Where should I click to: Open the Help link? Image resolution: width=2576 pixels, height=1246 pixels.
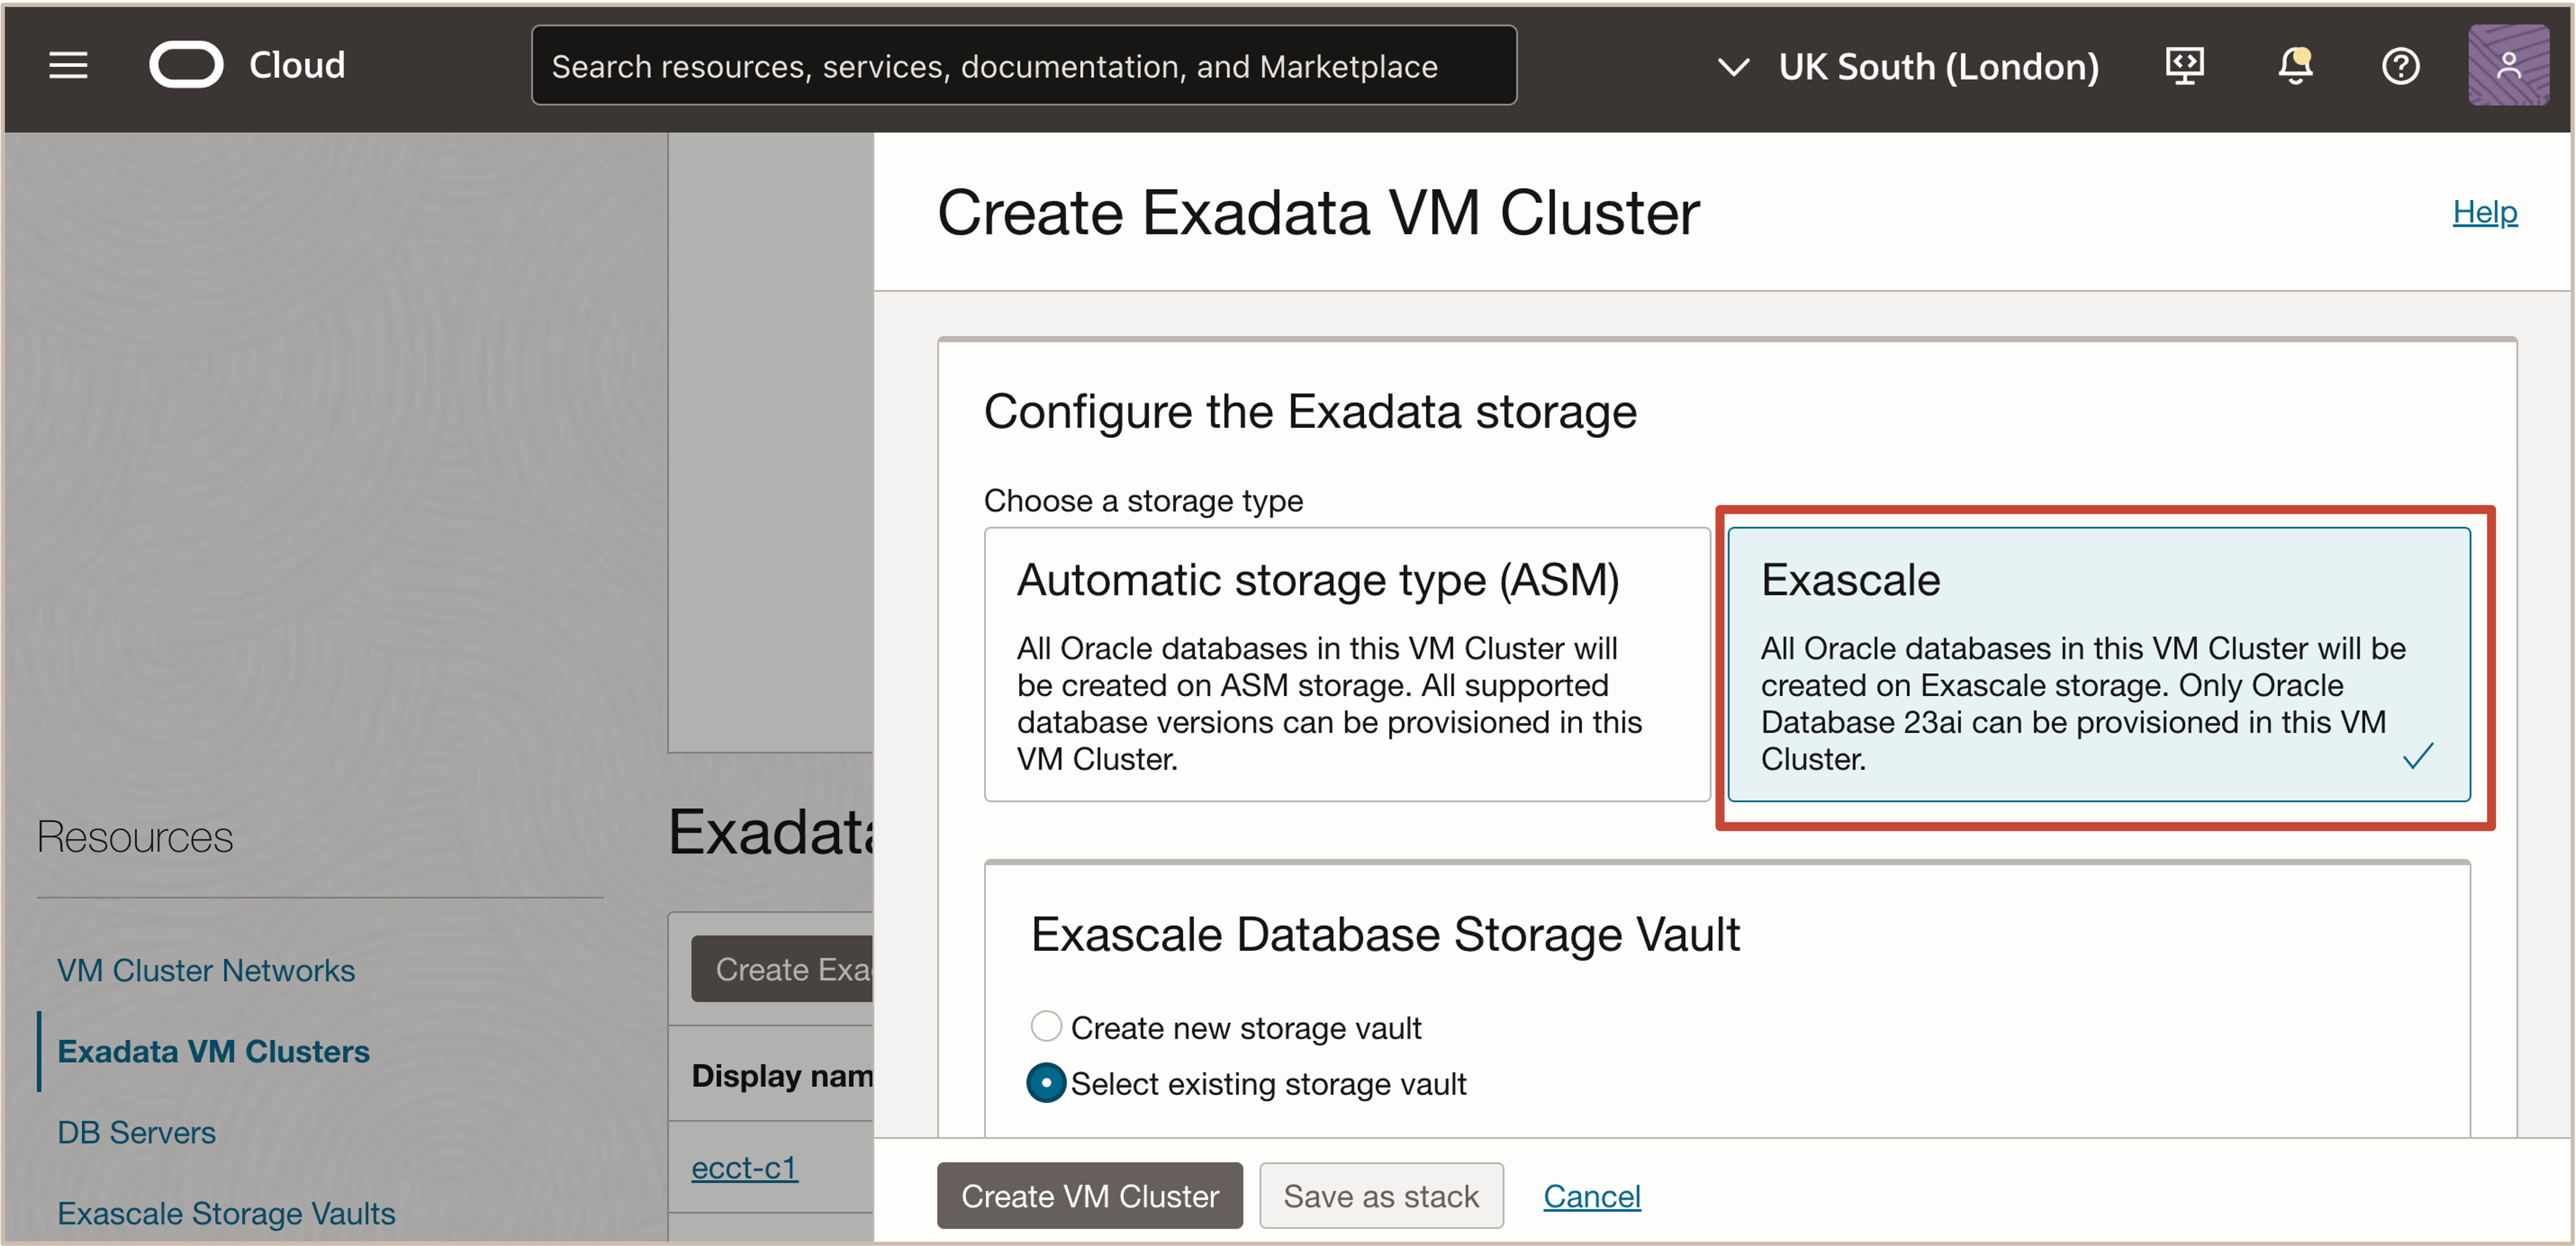coord(2486,212)
